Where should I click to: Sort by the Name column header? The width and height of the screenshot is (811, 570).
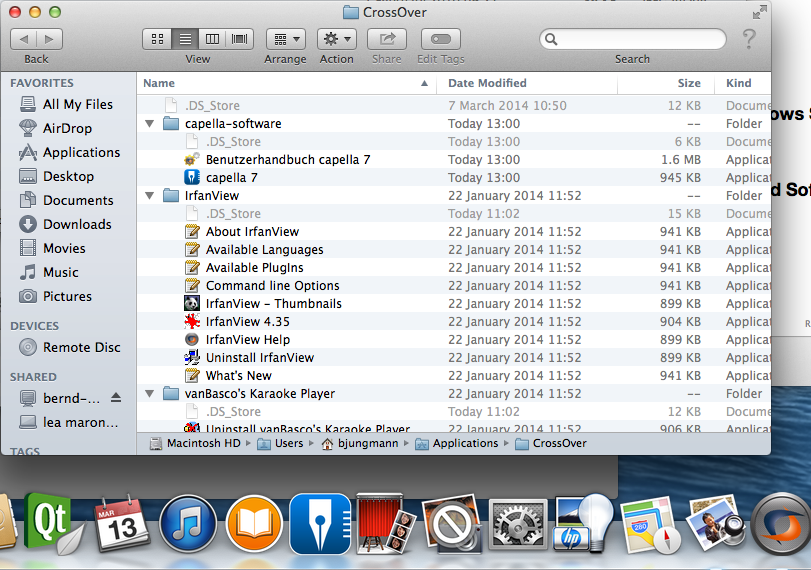coord(287,83)
